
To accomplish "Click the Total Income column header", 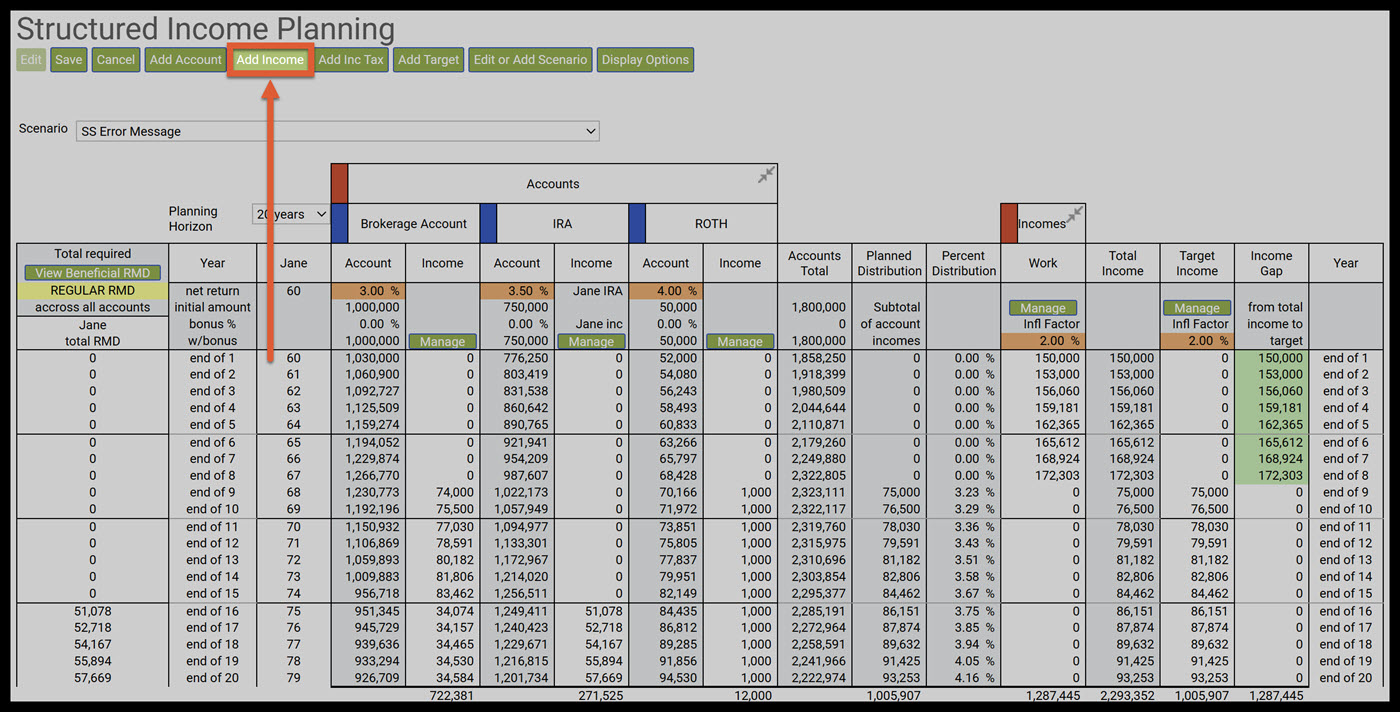I will [1122, 263].
